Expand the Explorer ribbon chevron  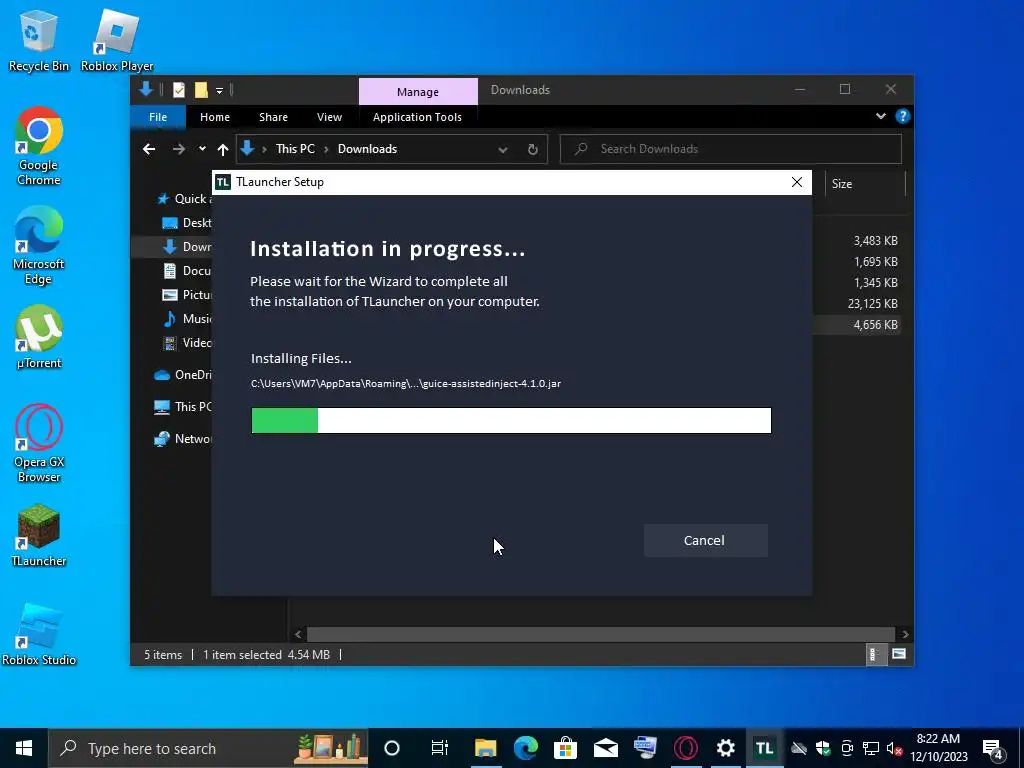click(x=881, y=116)
